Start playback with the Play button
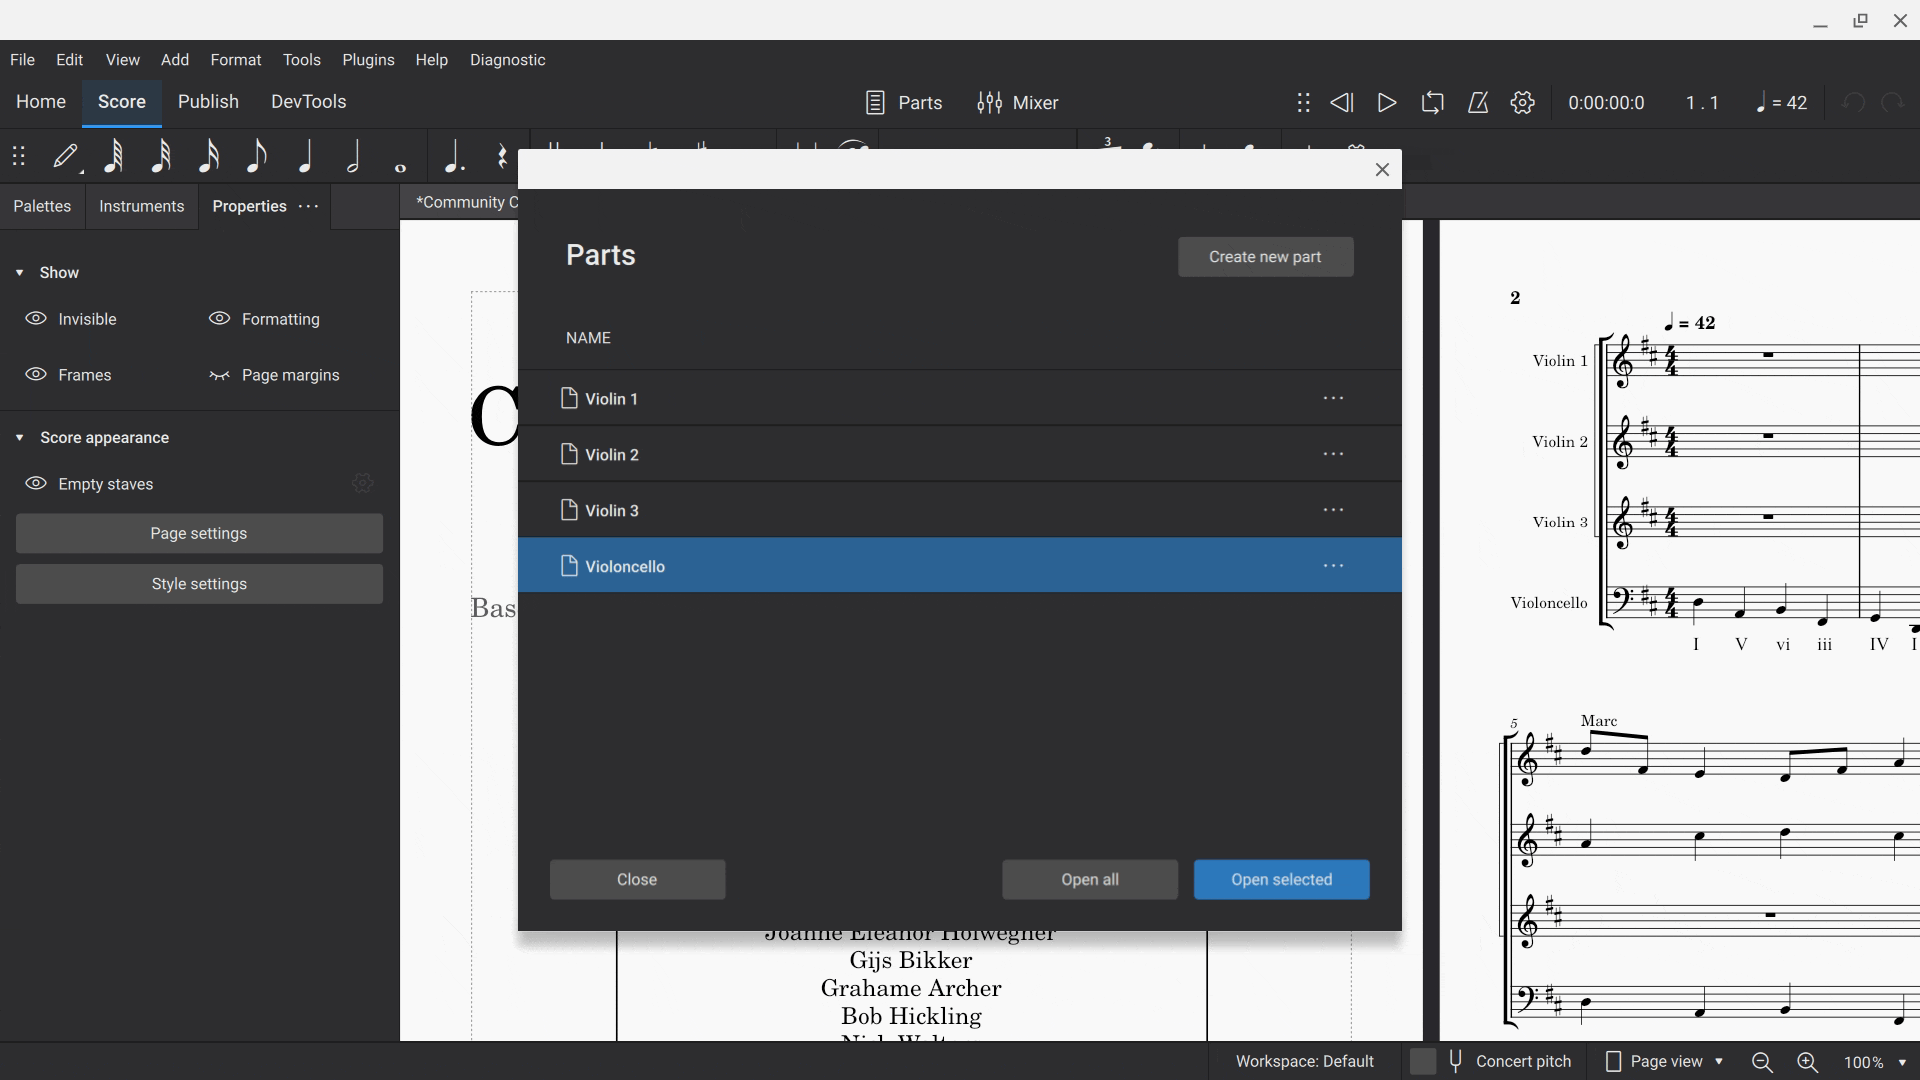 (1386, 102)
